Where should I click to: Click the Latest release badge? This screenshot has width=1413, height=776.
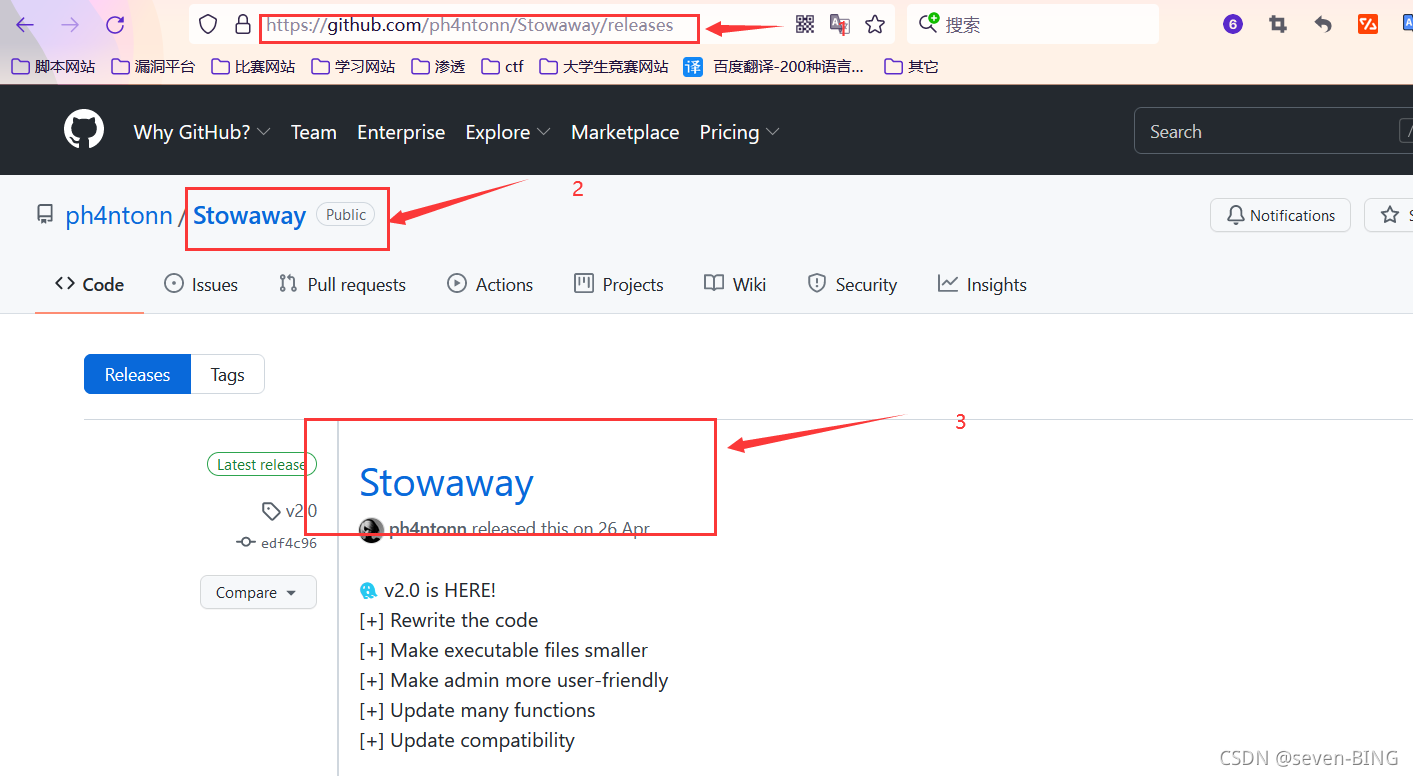[261, 464]
